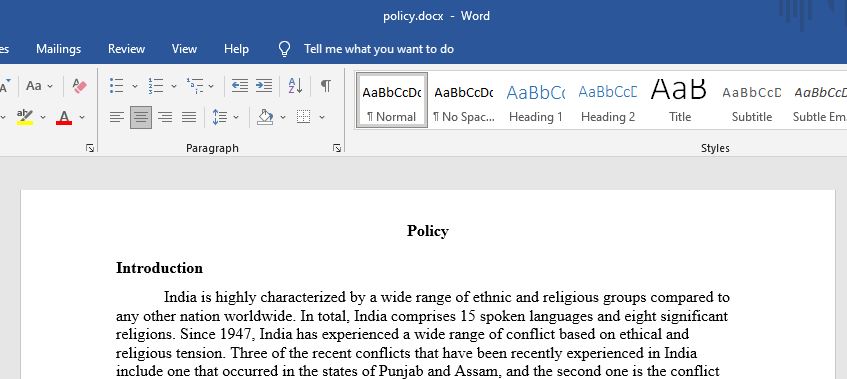Click the Multilevel List icon
Image resolution: width=847 pixels, height=379 pixels.
(x=194, y=85)
